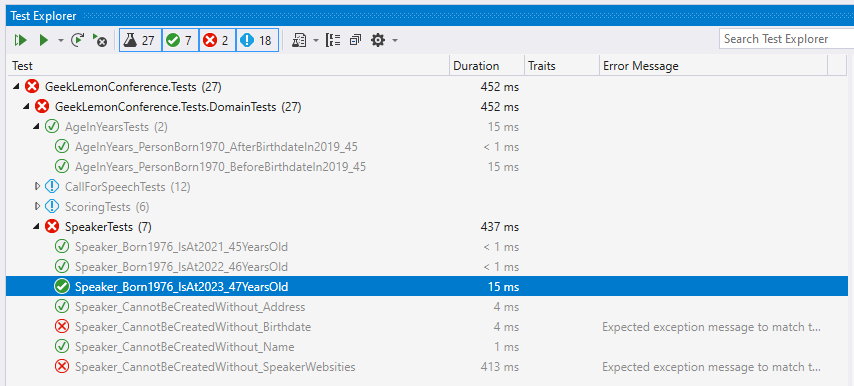Screen dimensions: 854x386
Task: Select Speaker_CannotBeCreatedWithout_SpeakerWebsites test
Action: 427,367
